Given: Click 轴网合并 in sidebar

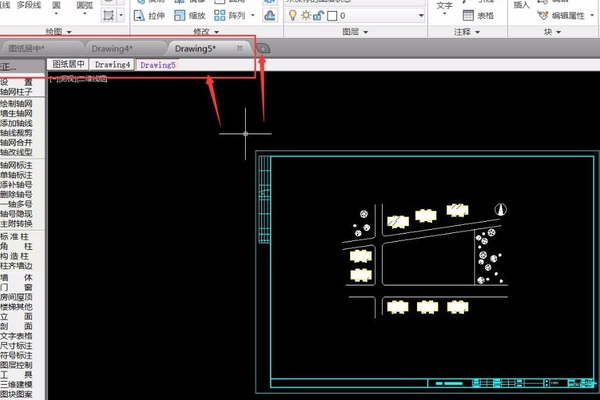Looking at the screenshot, I should click(x=16, y=142).
